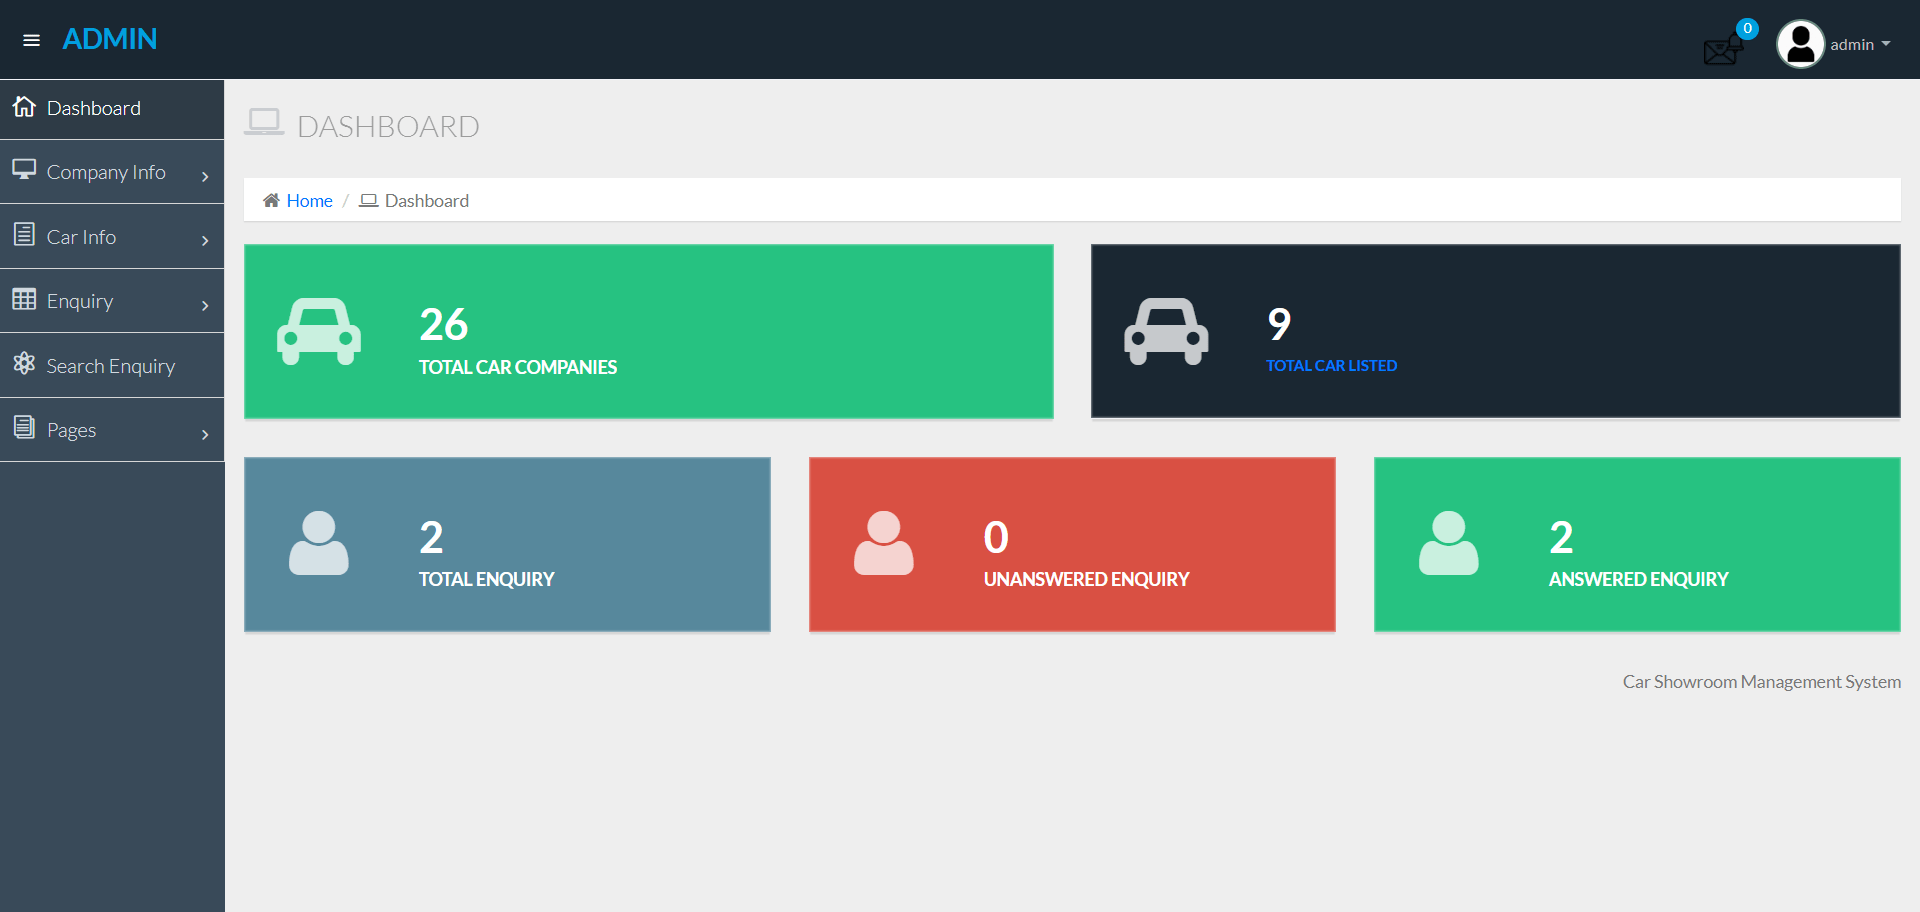Click the Home breadcrumb link

309,200
